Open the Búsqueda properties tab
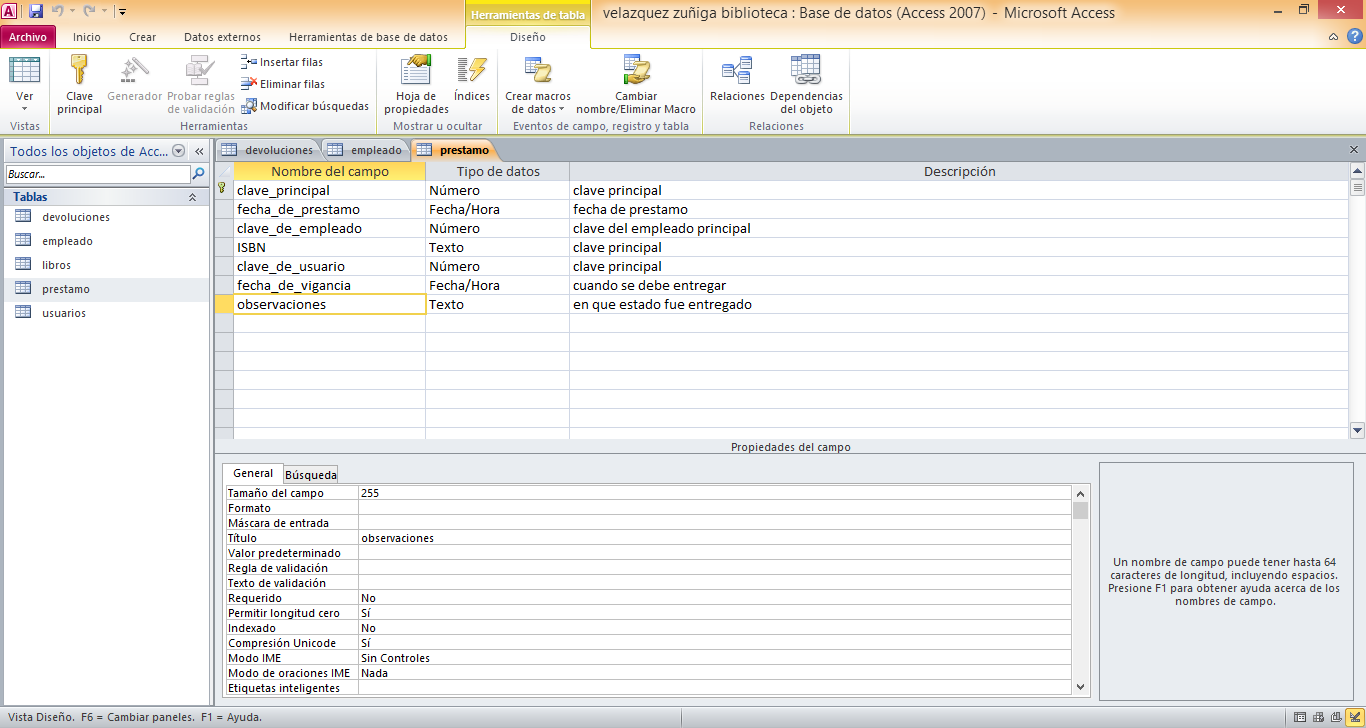Screen dimensions: 1366x728 (x=311, y=475)
